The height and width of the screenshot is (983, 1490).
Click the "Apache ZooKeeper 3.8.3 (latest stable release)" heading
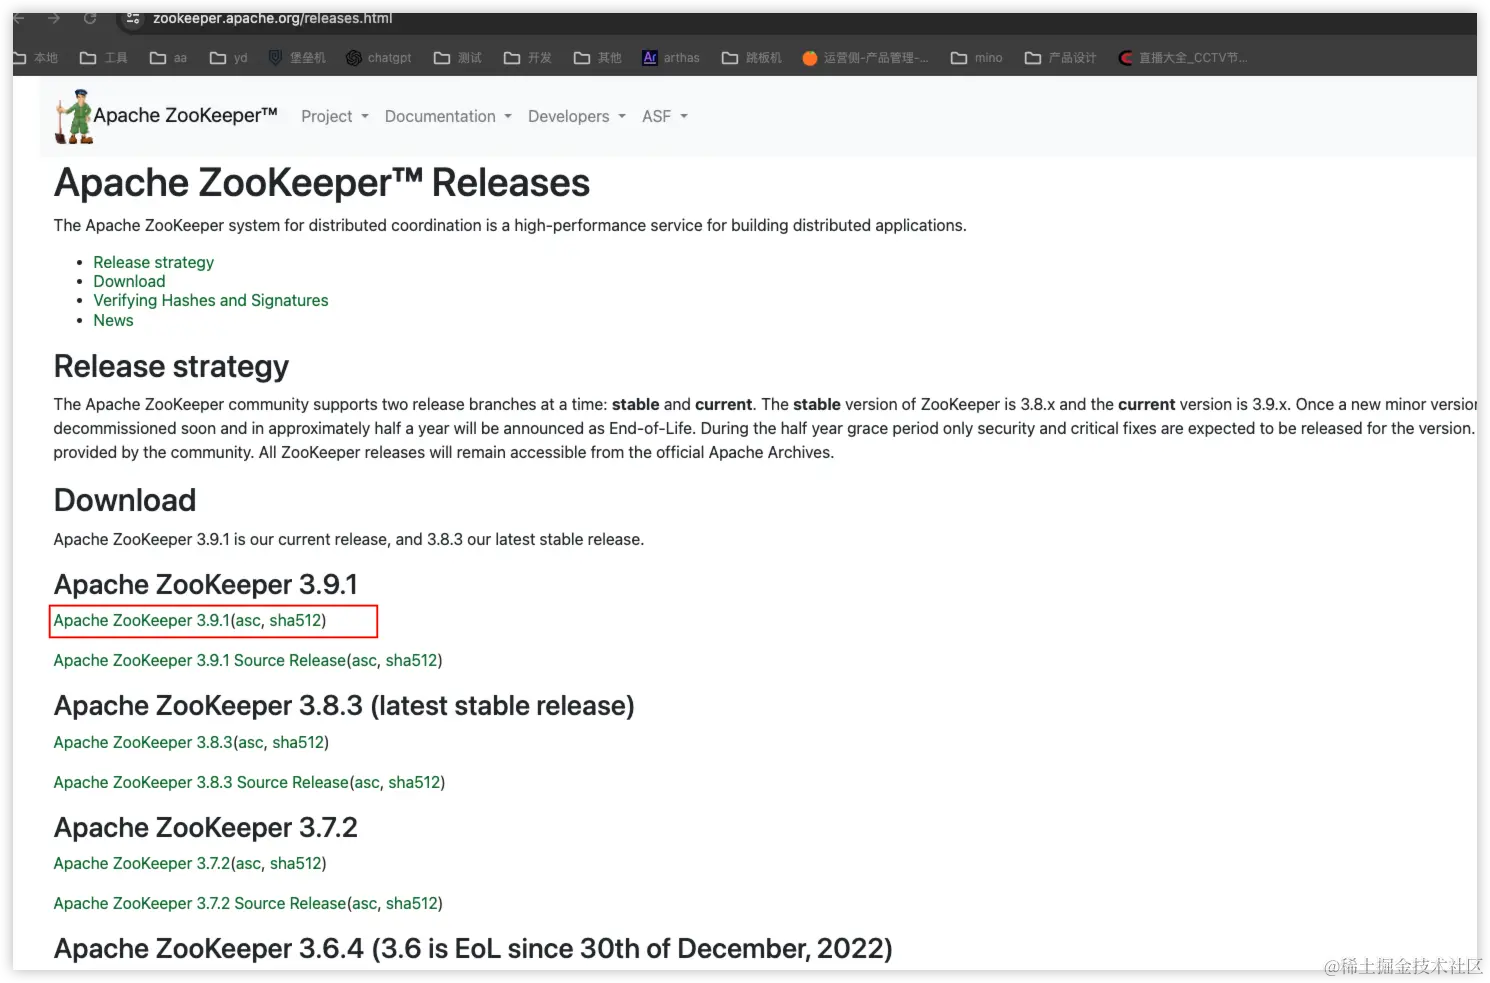[344, 706]
